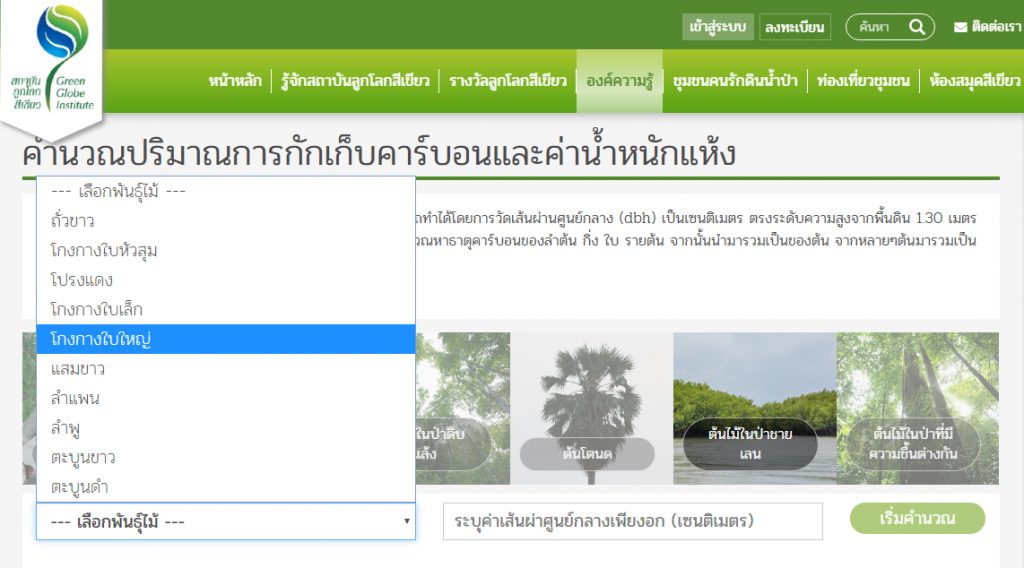Go to รางวัลลูกโลกสีเขียว menu

point(508,81)
